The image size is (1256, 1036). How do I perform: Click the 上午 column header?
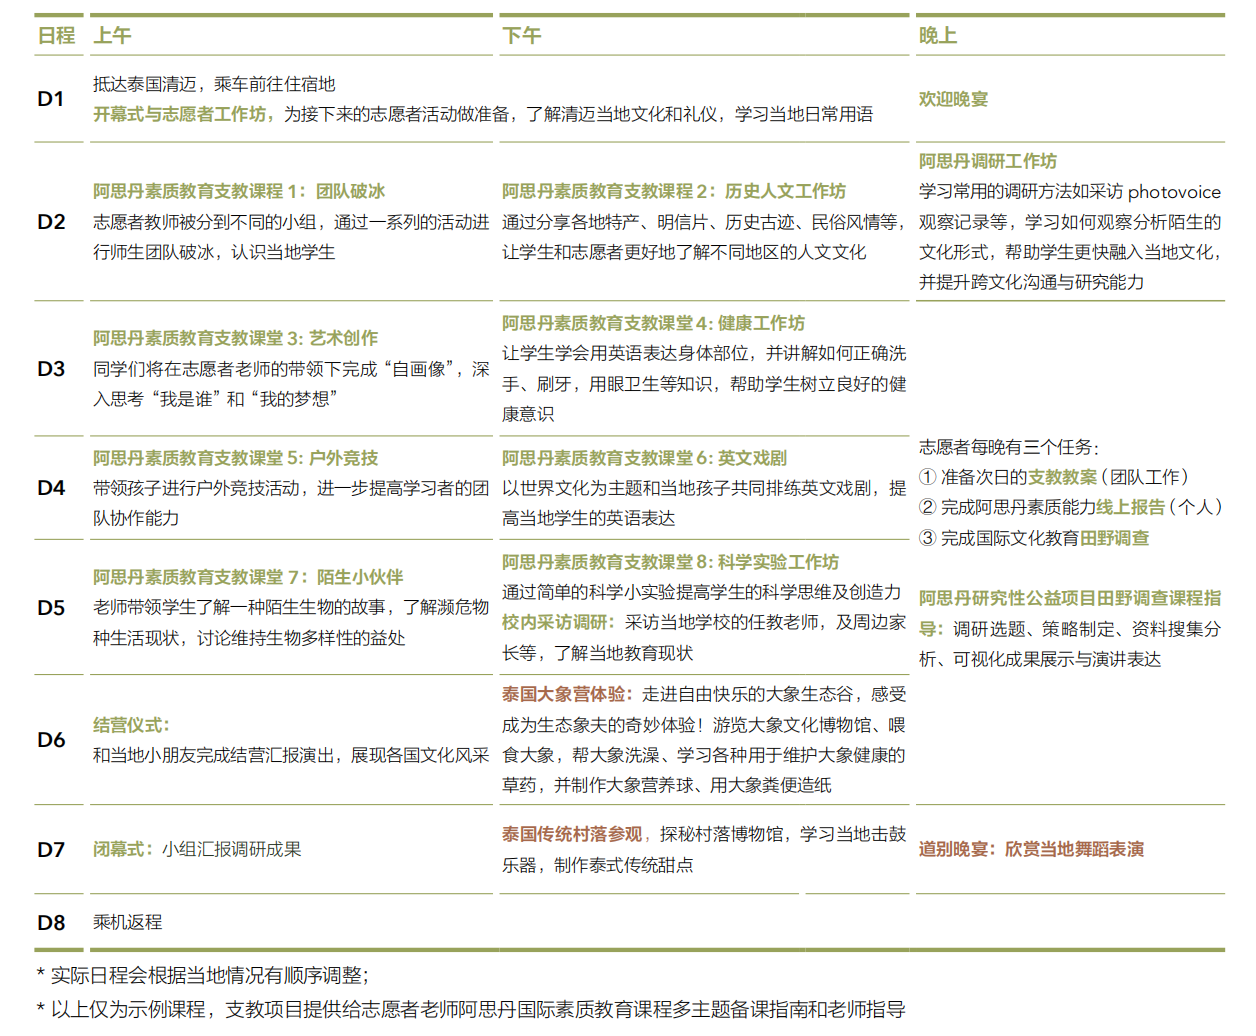112,36
